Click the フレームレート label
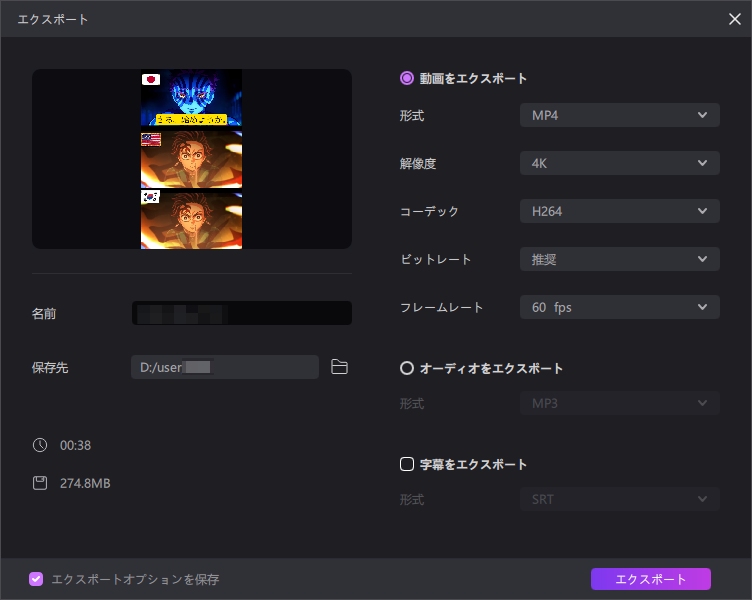Image resolution: width=752 pixels, height=600 pixels. [441, 307]
